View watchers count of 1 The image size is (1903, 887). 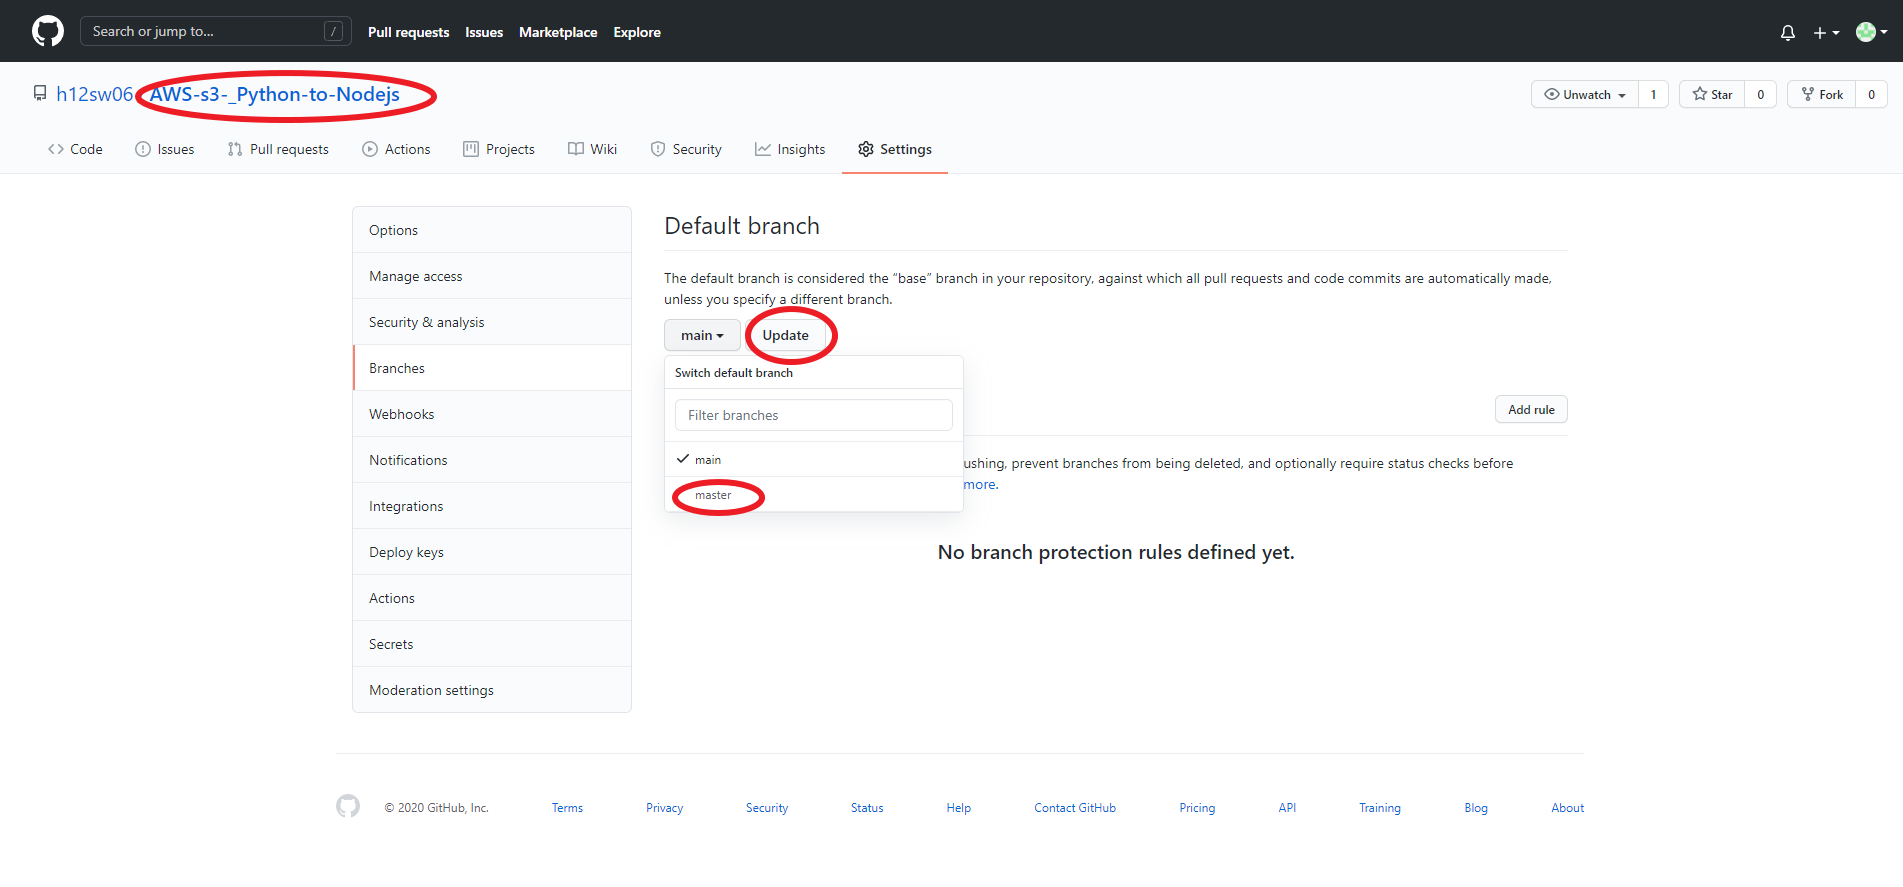(1653, 94)
